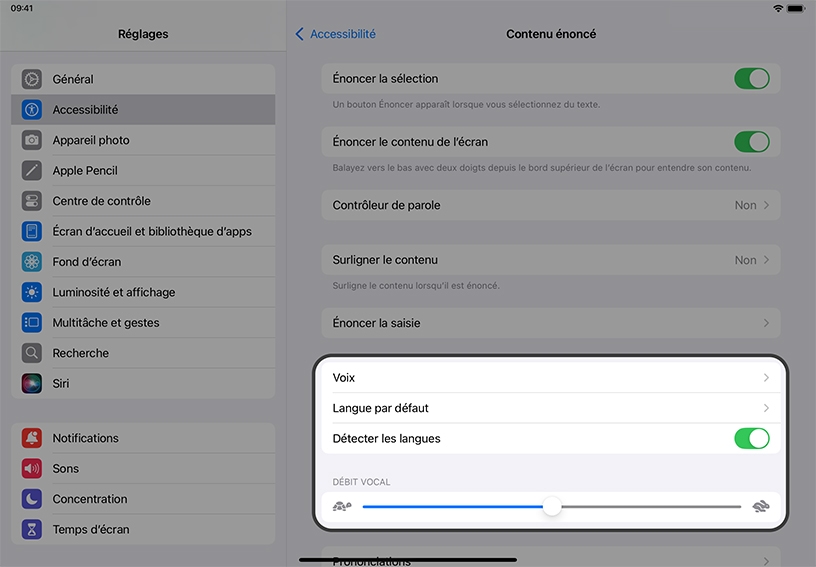Open Contrôleur de parole chevron
The width and height of the screenshot is (816, 567).
pyautogui.click(x=766, y=205)
